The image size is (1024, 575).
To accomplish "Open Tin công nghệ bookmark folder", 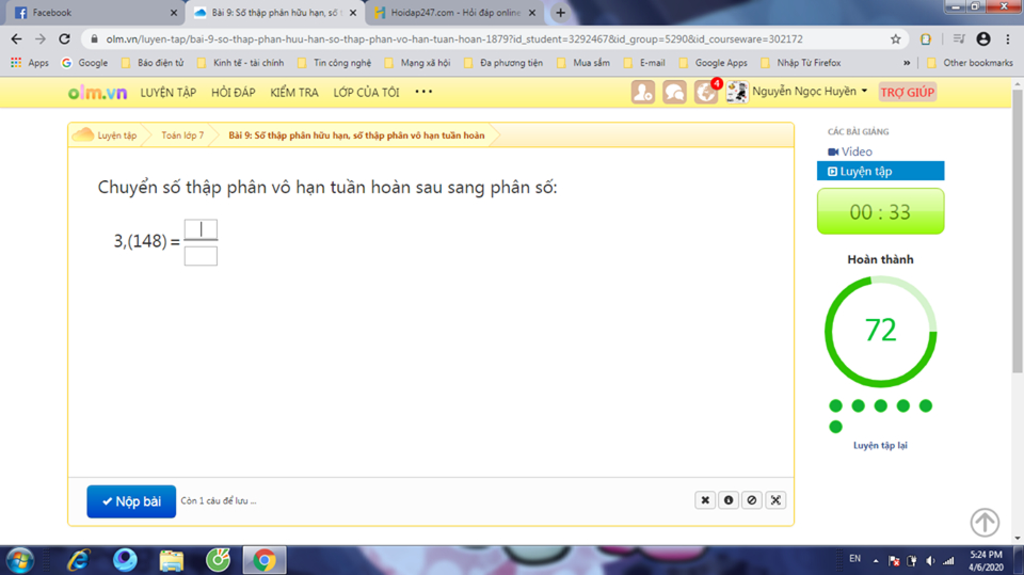I will [334, 63].
